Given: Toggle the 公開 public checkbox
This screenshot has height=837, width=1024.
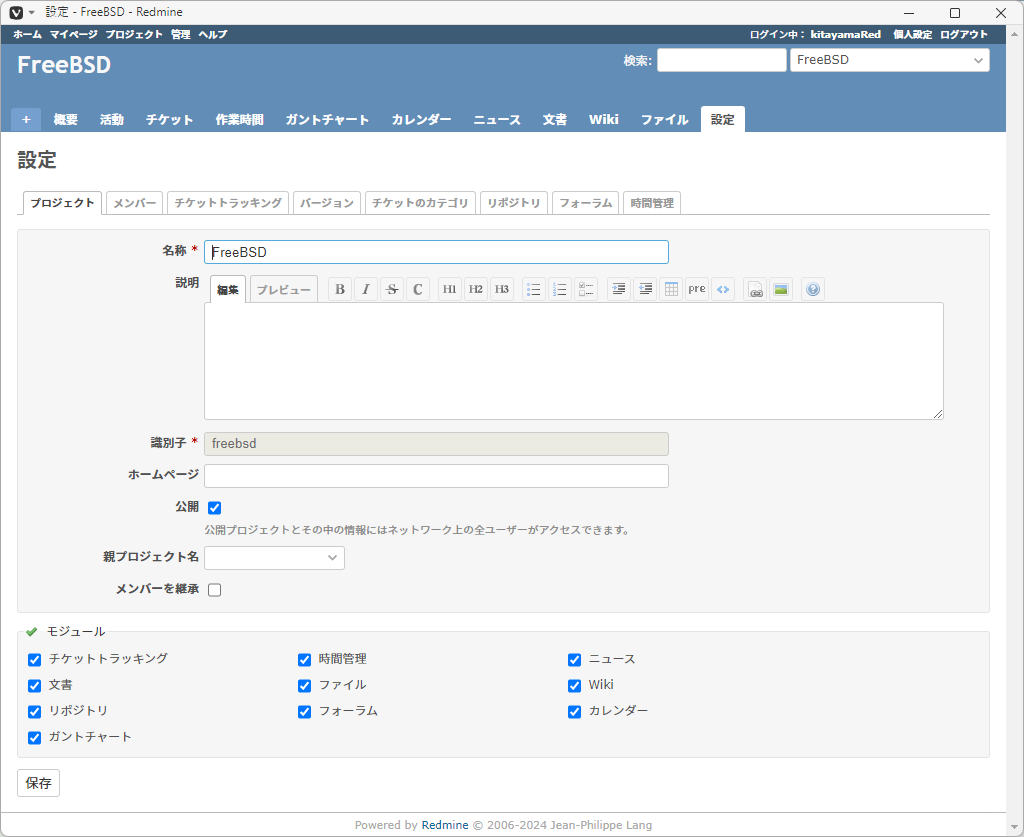Looking at the screenshot, I should click(214, 508).
